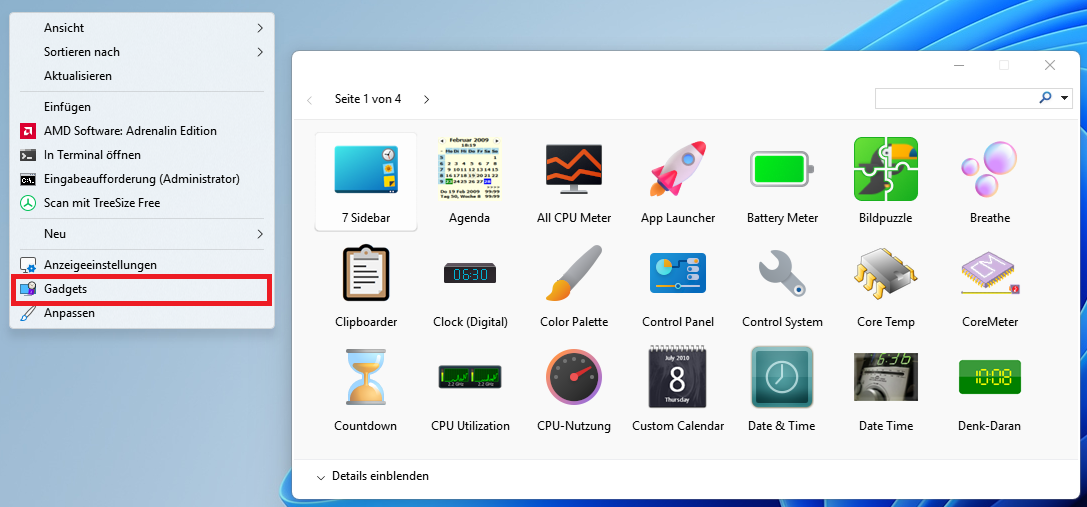The height and width of the screenshot is (507, 1087).
Task: Minimize the gadgets gallery window
Action: [959, 65]
